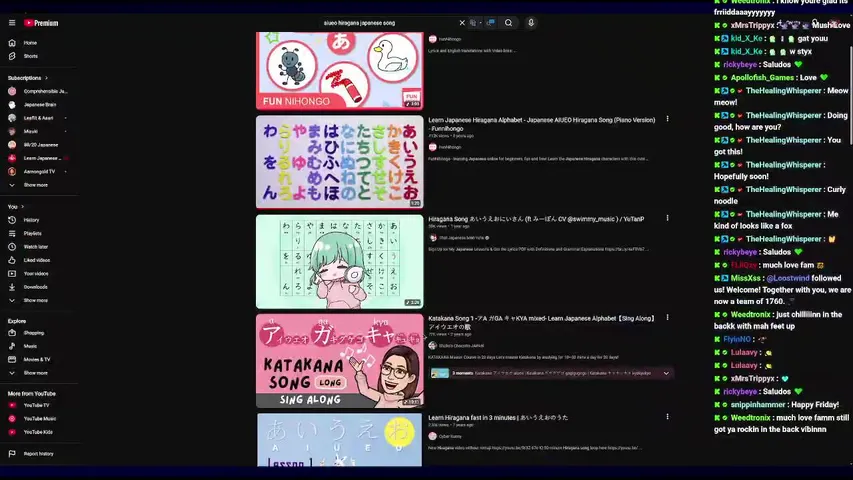Open Playlists in the sidebar
The height and width of the screenshot is (480, 853).
tap(26, 233)
